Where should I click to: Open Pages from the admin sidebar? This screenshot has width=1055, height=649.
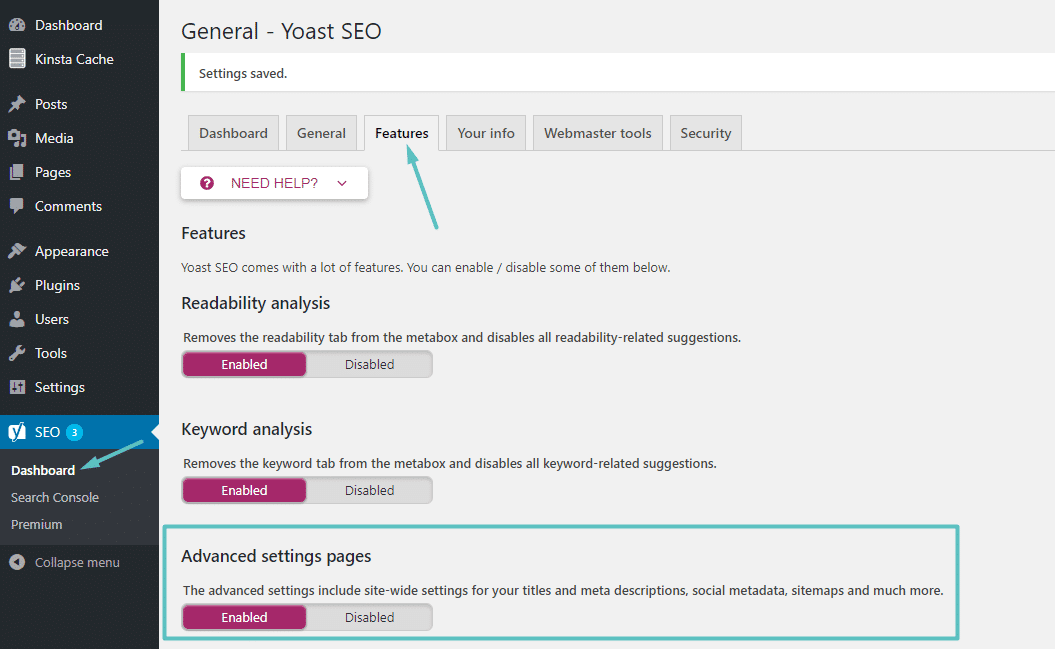[x=16, y=171]
